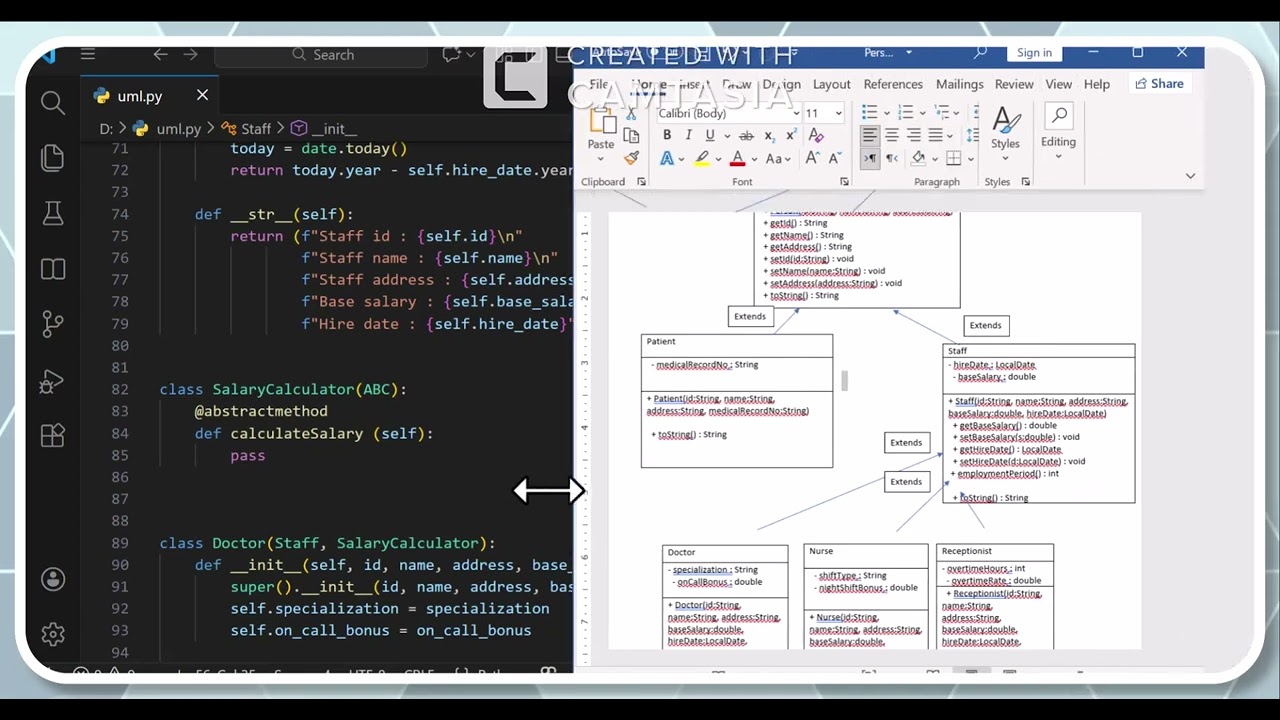Open Change Case Aa dropdown in Word

(x=778, y=158)
